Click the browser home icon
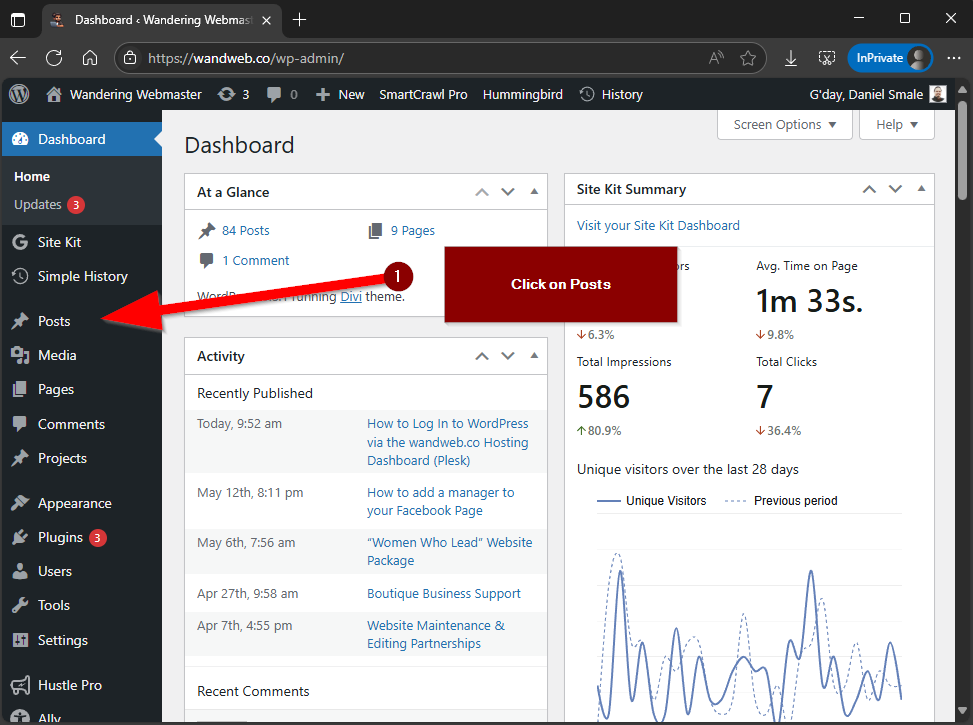 [x=90, y=58]
